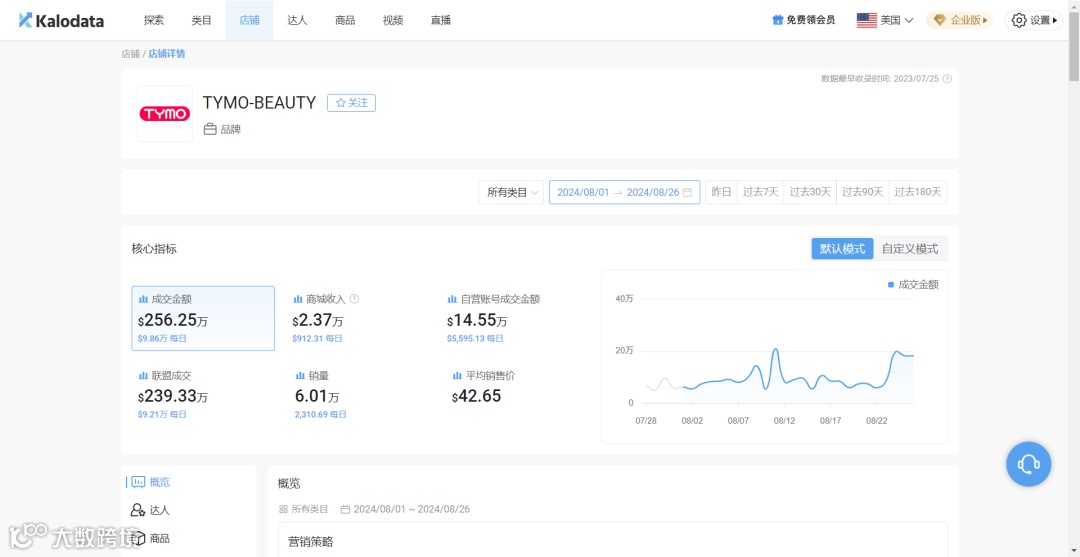
Task: Click the 营销策略 section heading
Action: (x=311, y=542)
